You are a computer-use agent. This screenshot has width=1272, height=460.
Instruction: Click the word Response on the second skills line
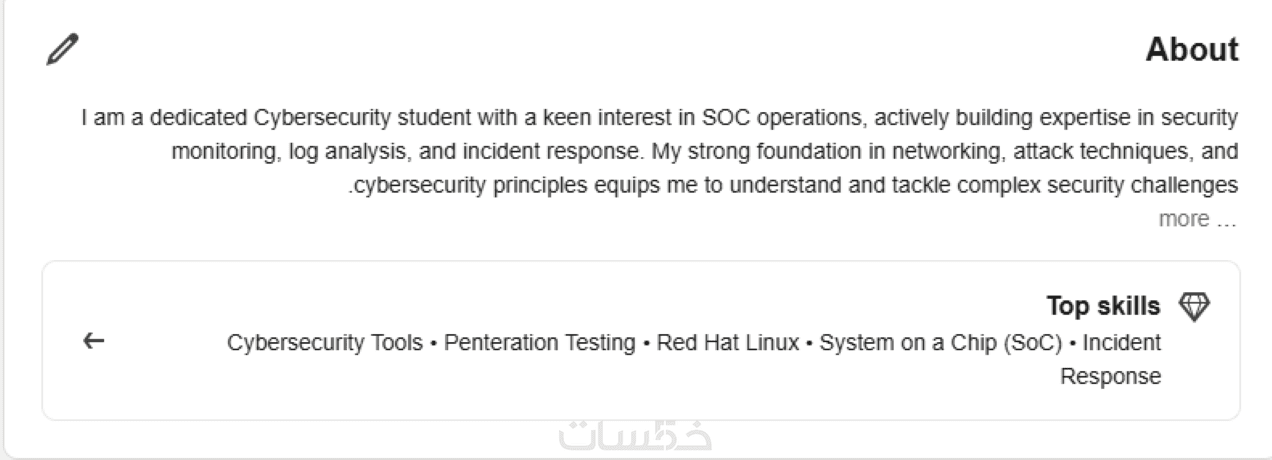(x=1110, y=377)
